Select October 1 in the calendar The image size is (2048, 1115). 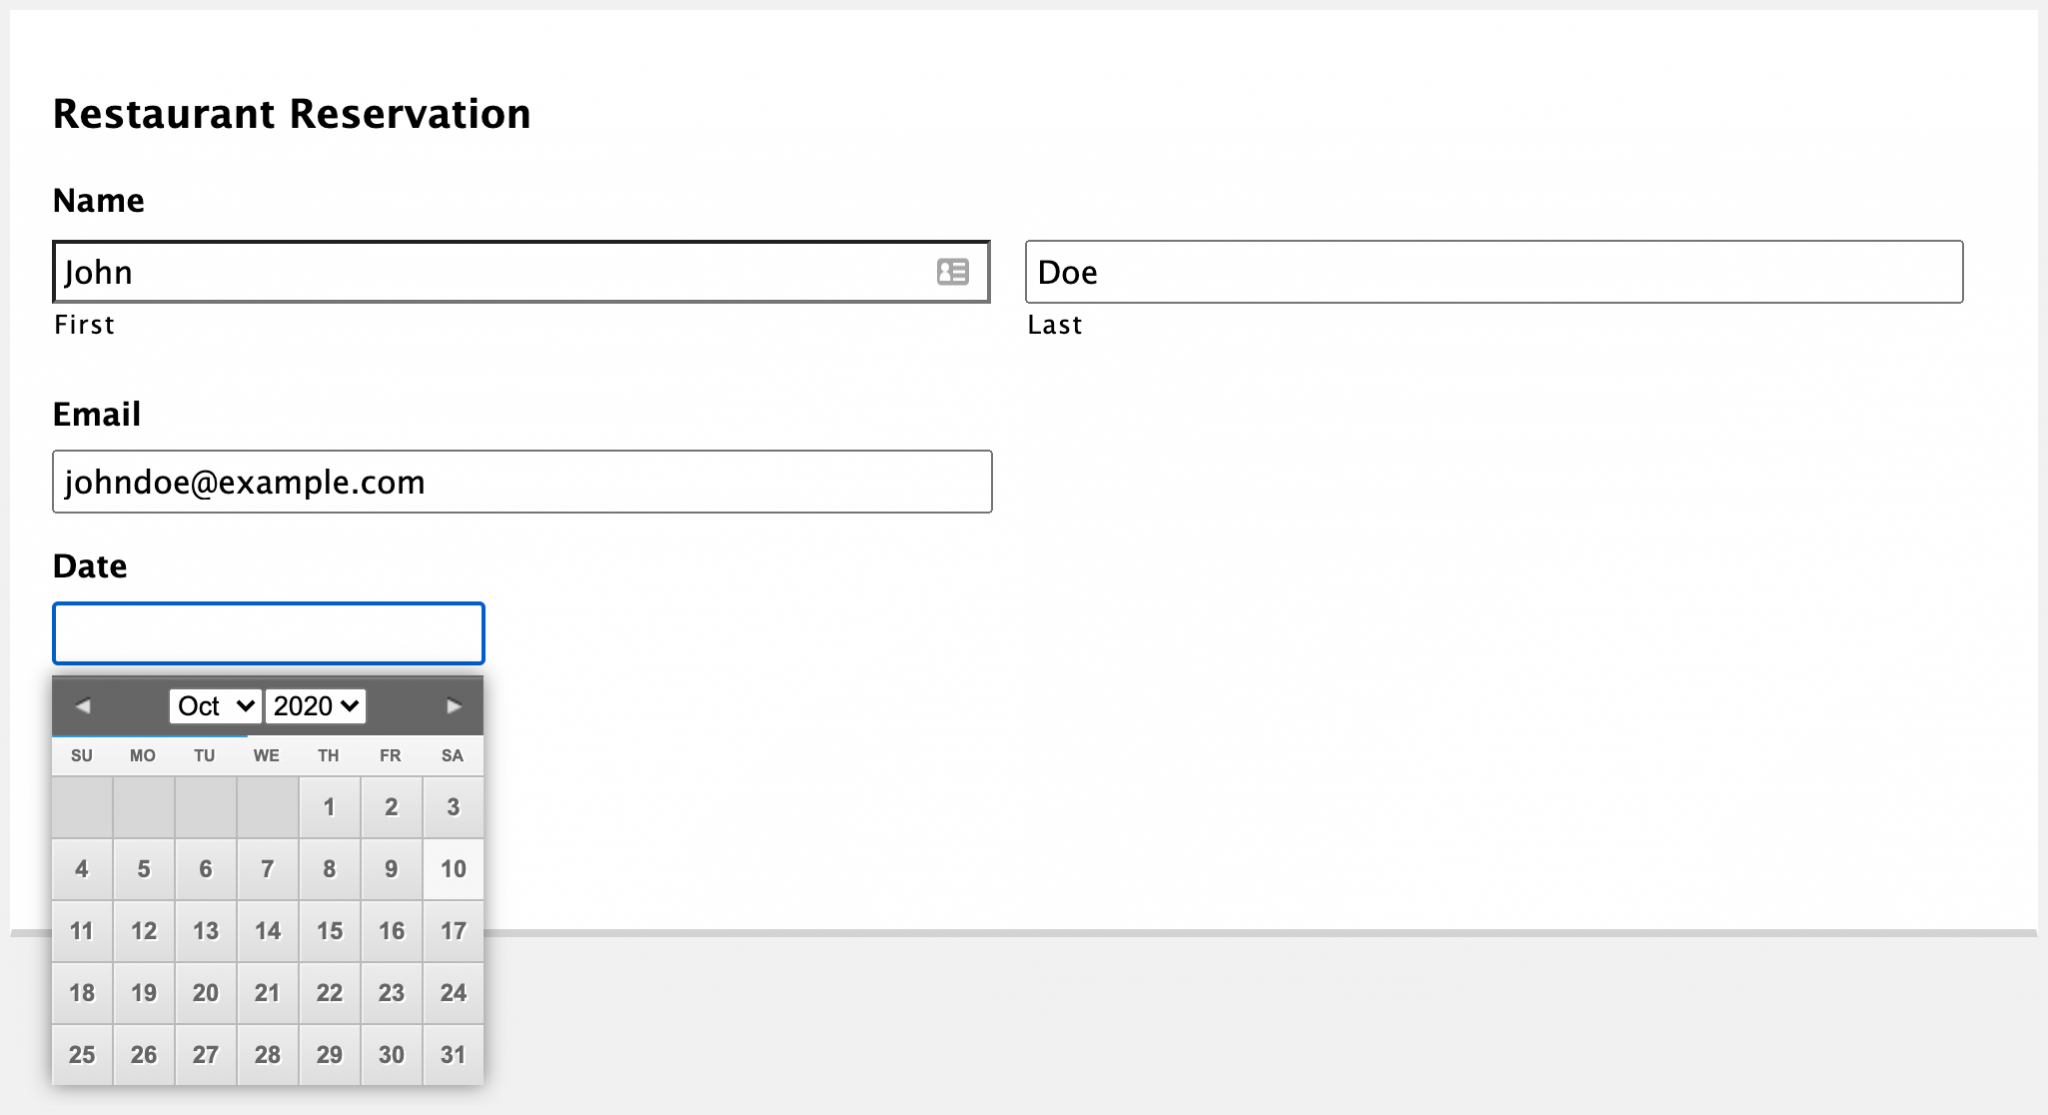coord(329,807)
